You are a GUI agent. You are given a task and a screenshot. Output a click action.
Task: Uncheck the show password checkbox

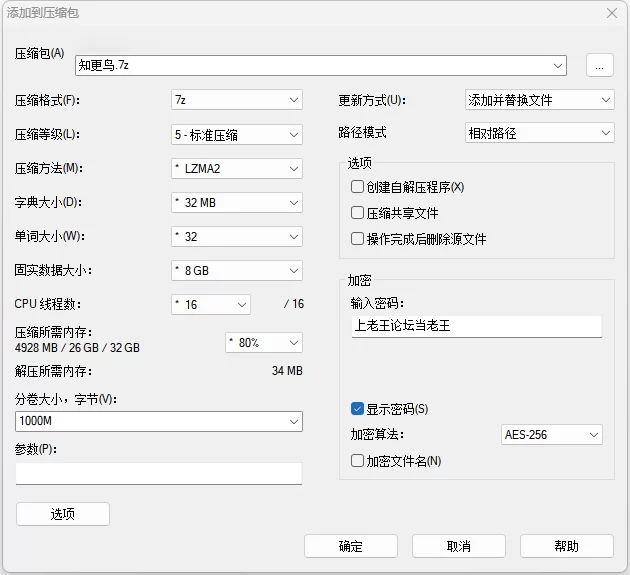pyautogui.click(x=358, y=409)
